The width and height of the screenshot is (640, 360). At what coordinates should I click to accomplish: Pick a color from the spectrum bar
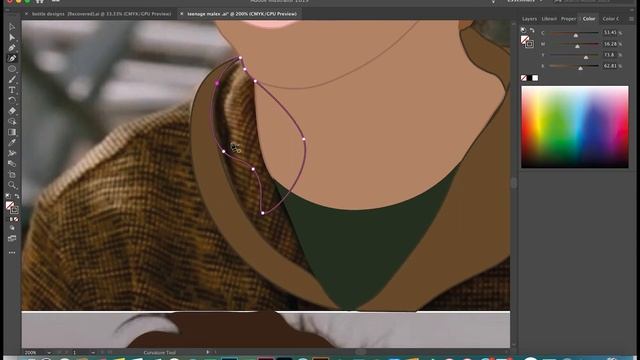coord(575,127)
